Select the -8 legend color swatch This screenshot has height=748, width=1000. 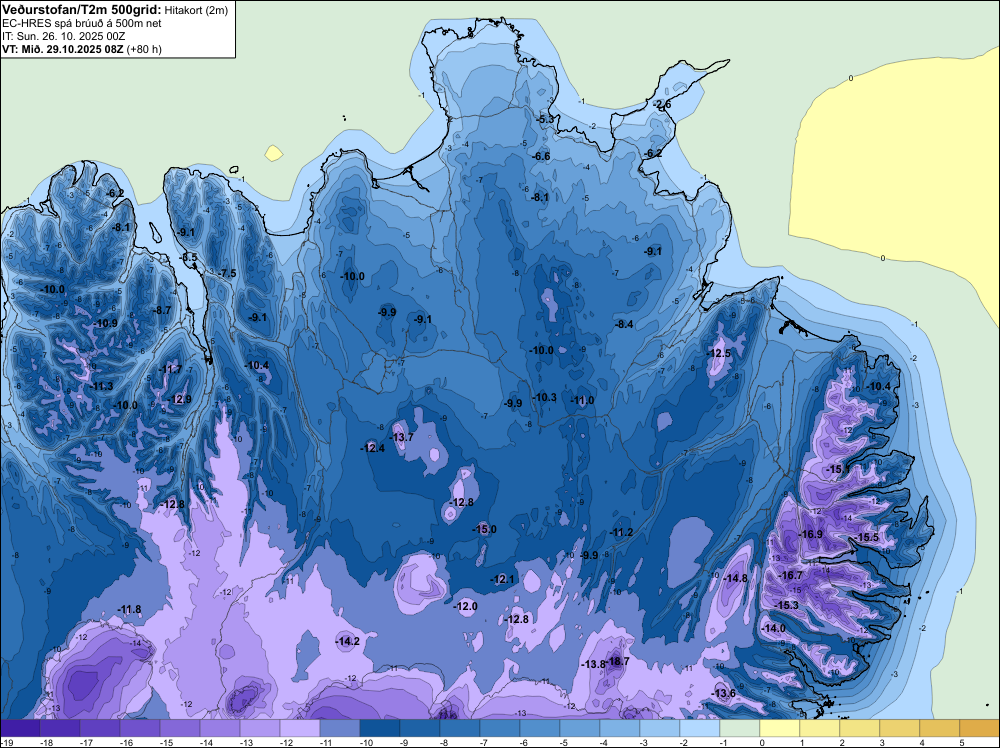[x=460, y=728]
